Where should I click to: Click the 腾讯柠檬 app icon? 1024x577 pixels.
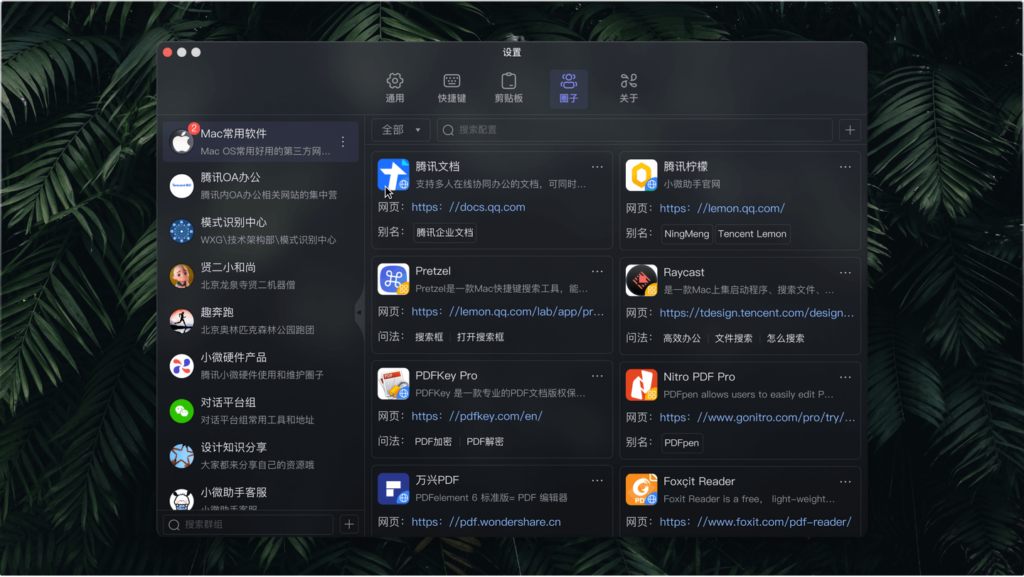point(641,175)
